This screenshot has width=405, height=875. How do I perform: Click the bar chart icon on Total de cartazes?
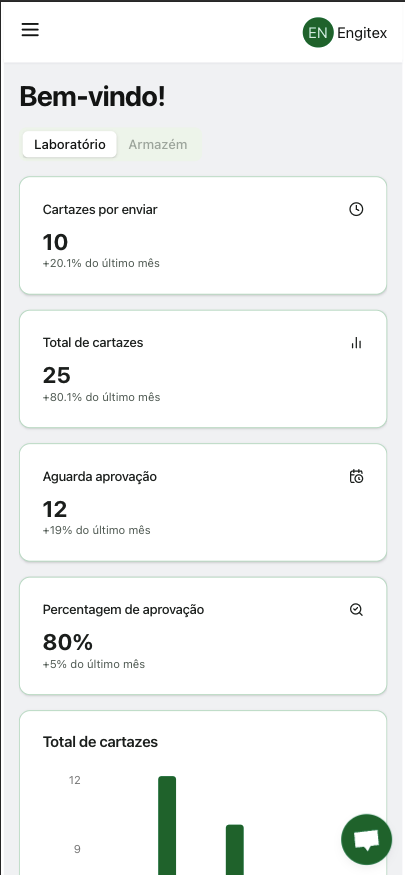click(356, 343)
